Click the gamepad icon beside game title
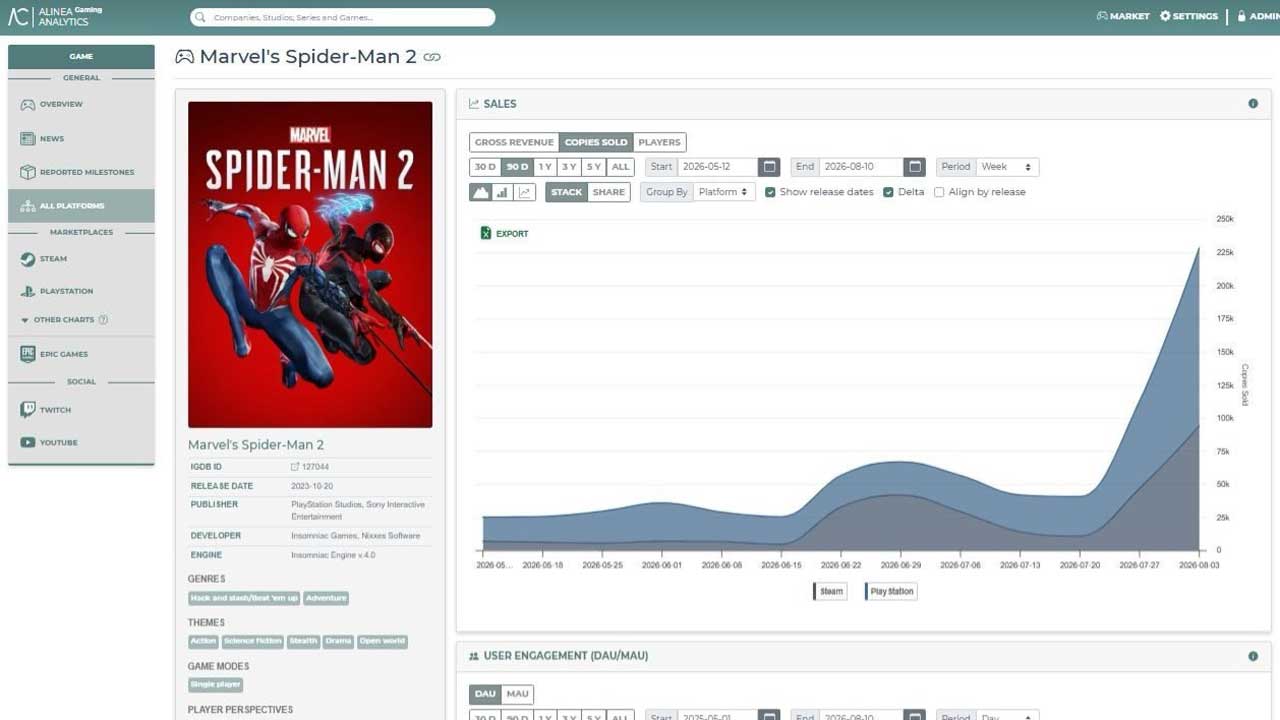The image size is (1280, 720). click(184, 57)
